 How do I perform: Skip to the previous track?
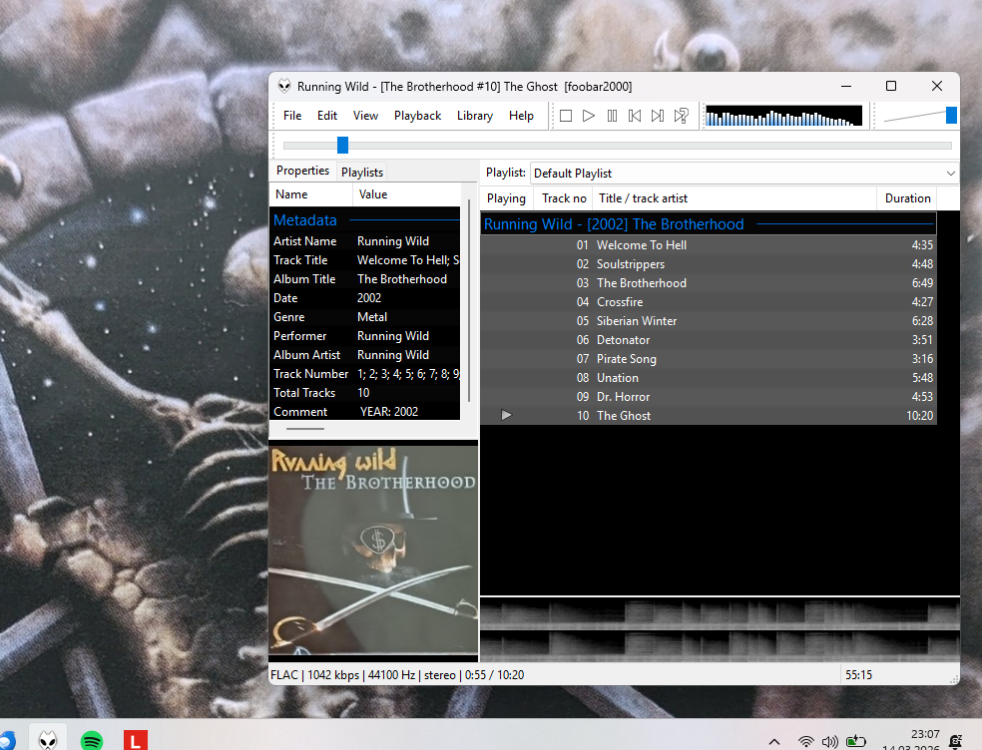(x=635, y=116)
